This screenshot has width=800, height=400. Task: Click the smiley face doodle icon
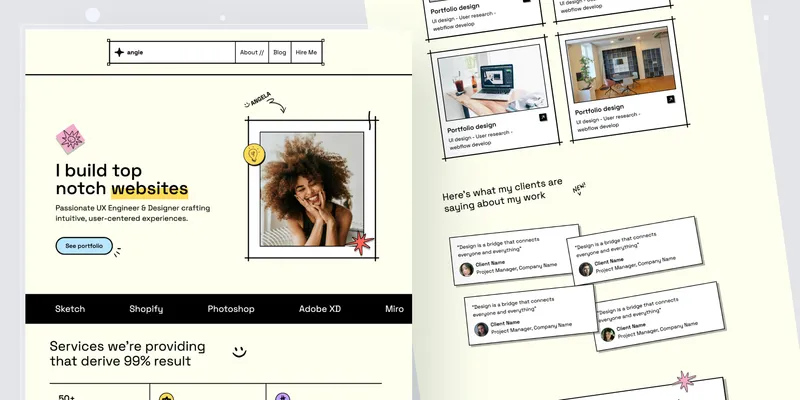click(238, 350)
